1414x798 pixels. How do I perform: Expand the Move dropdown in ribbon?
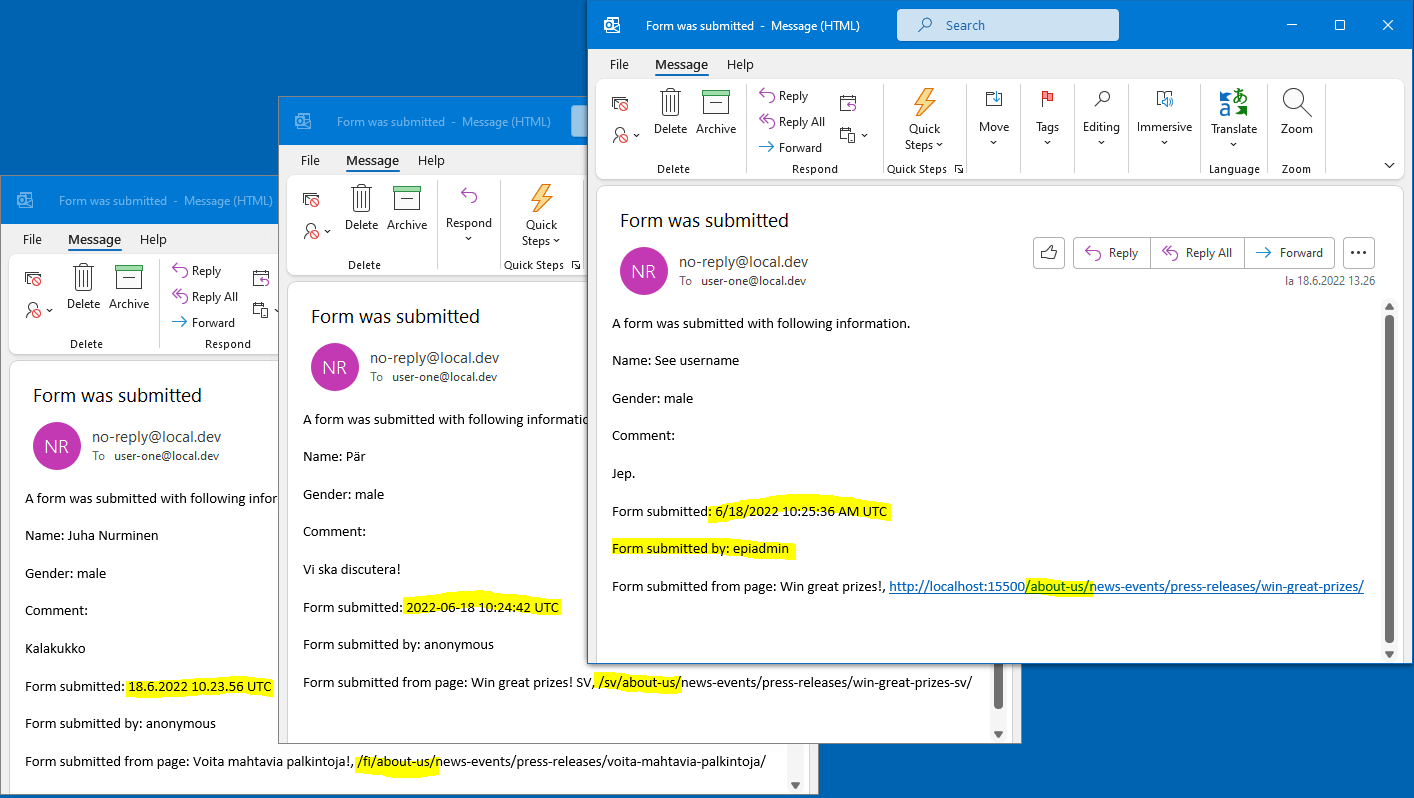pos(993,142)
